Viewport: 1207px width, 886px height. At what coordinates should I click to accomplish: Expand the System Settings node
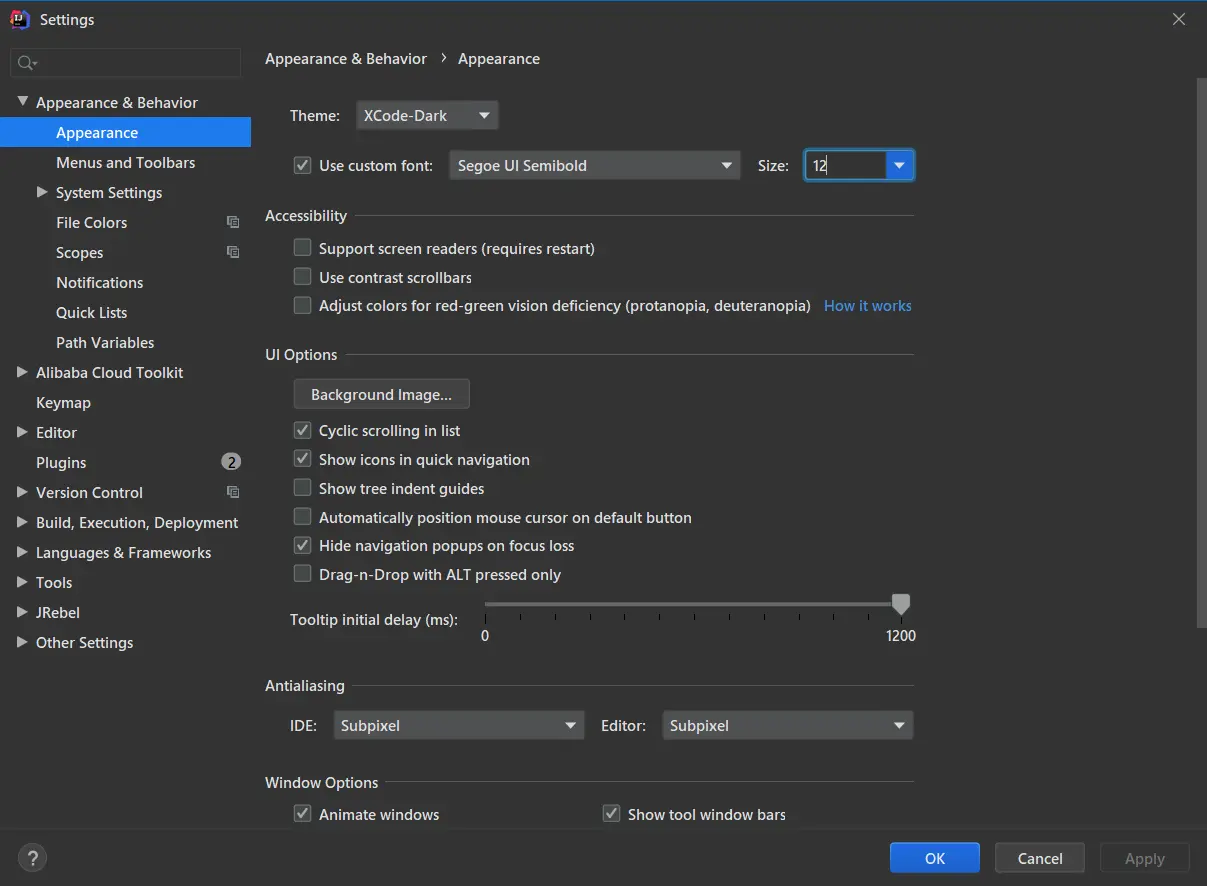(x=42, y=192)
